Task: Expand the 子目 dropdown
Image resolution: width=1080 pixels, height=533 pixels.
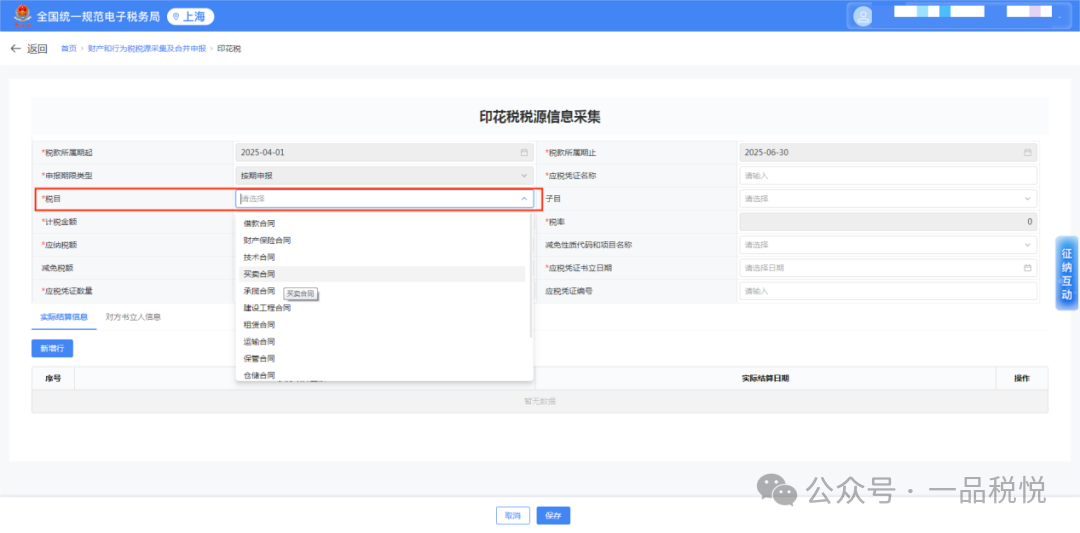Action: point(1027,199)
